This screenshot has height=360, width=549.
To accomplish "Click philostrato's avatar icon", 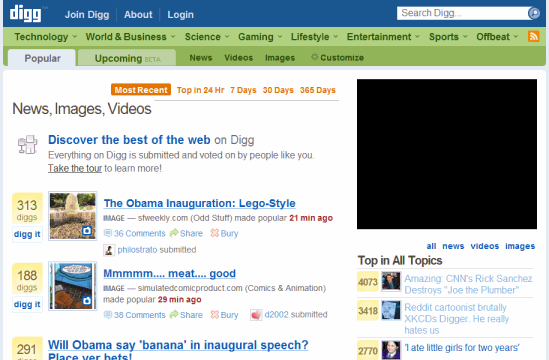I will click(x=109, y=250).
